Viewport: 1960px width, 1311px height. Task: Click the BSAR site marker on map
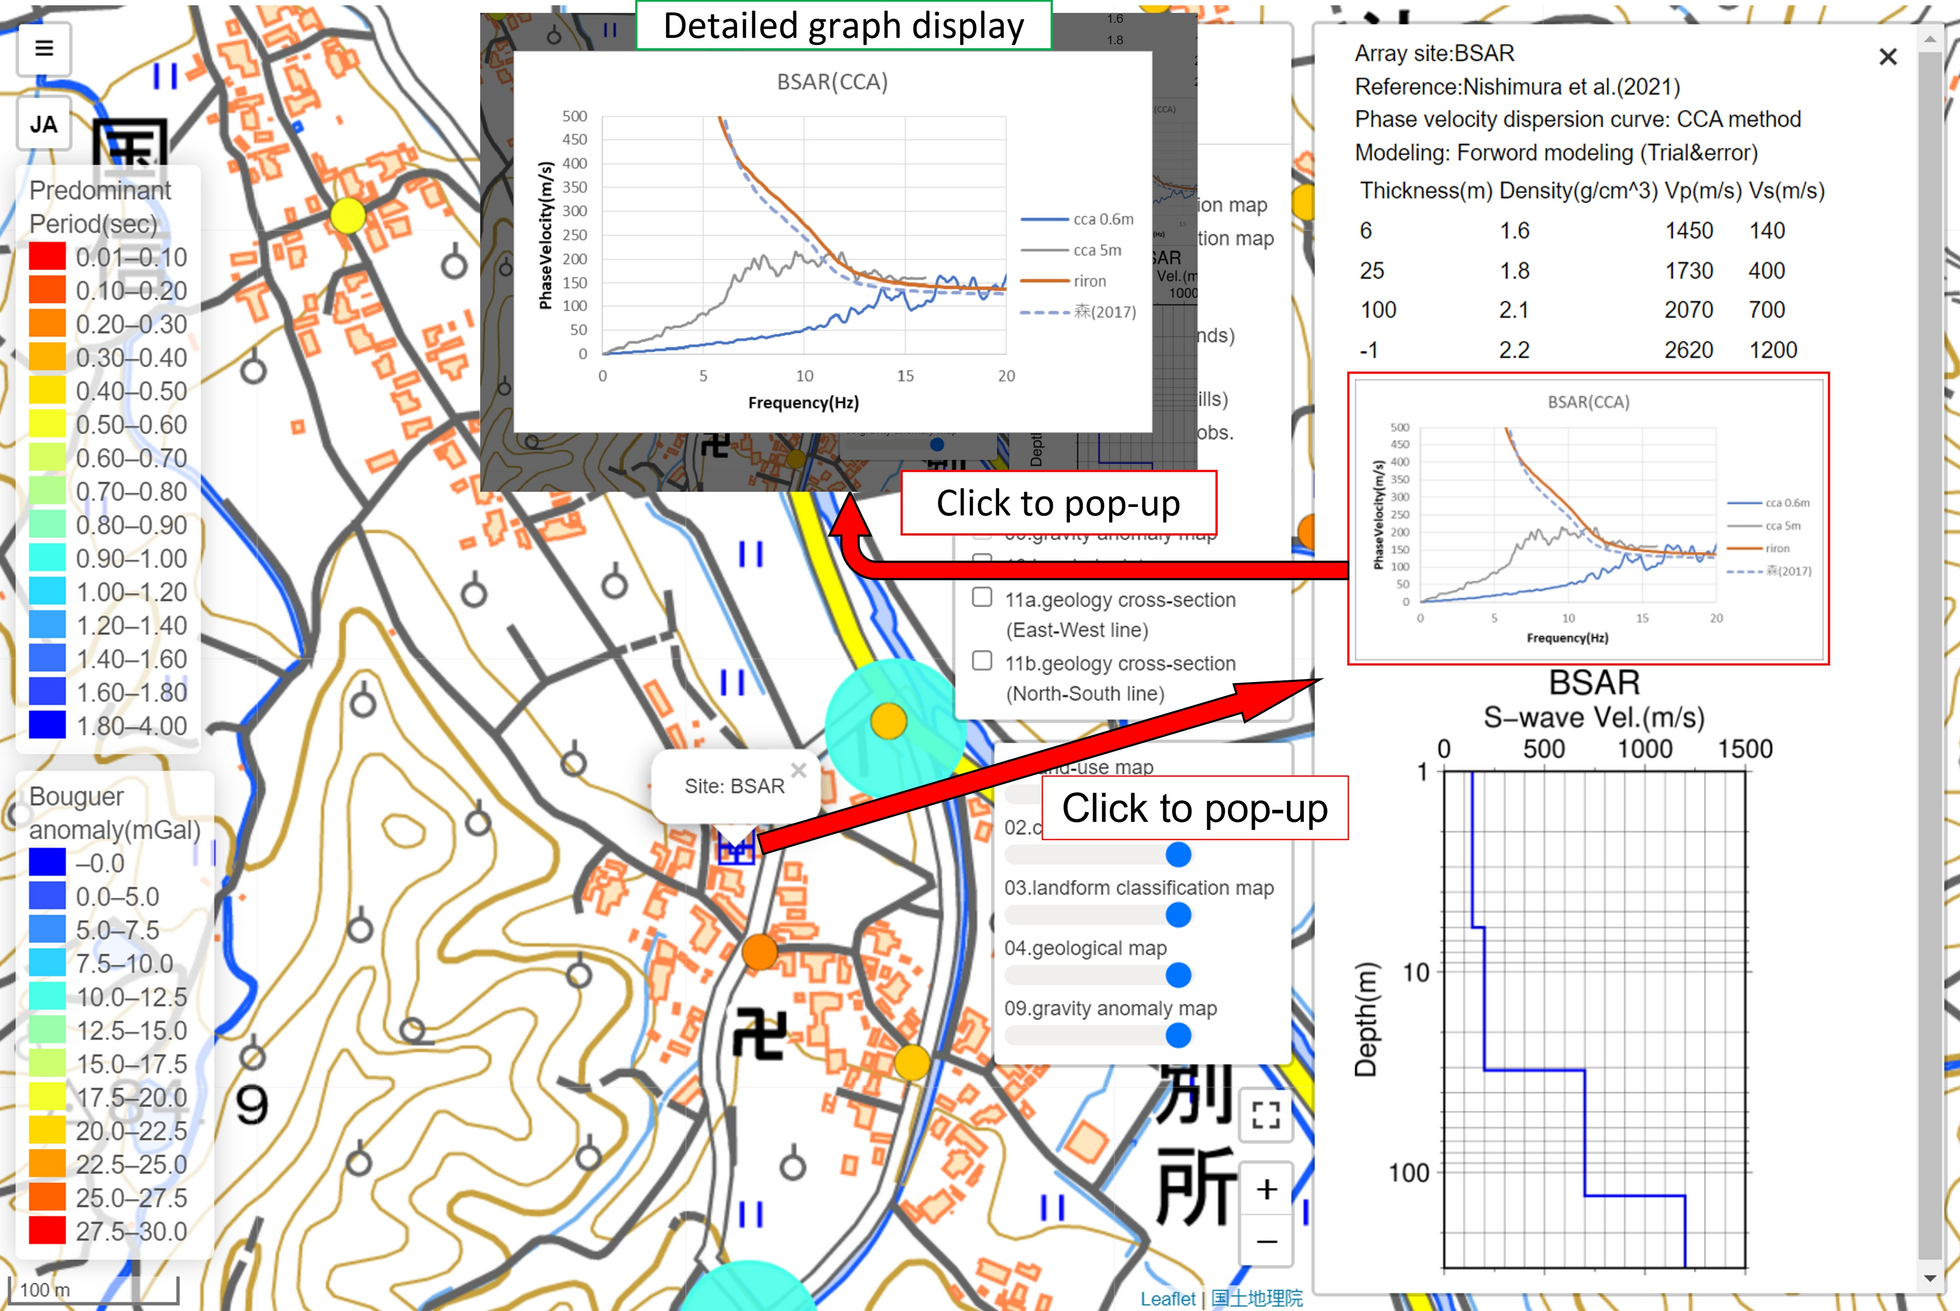735,850
